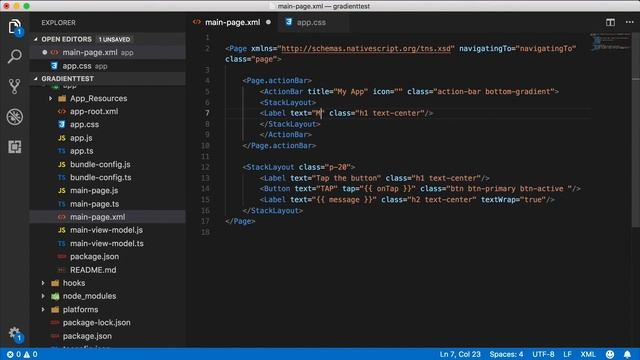Click the EXPLORER panel title
Image resolution: width=640 pixels, height=360 pixels.
(58, 23)
